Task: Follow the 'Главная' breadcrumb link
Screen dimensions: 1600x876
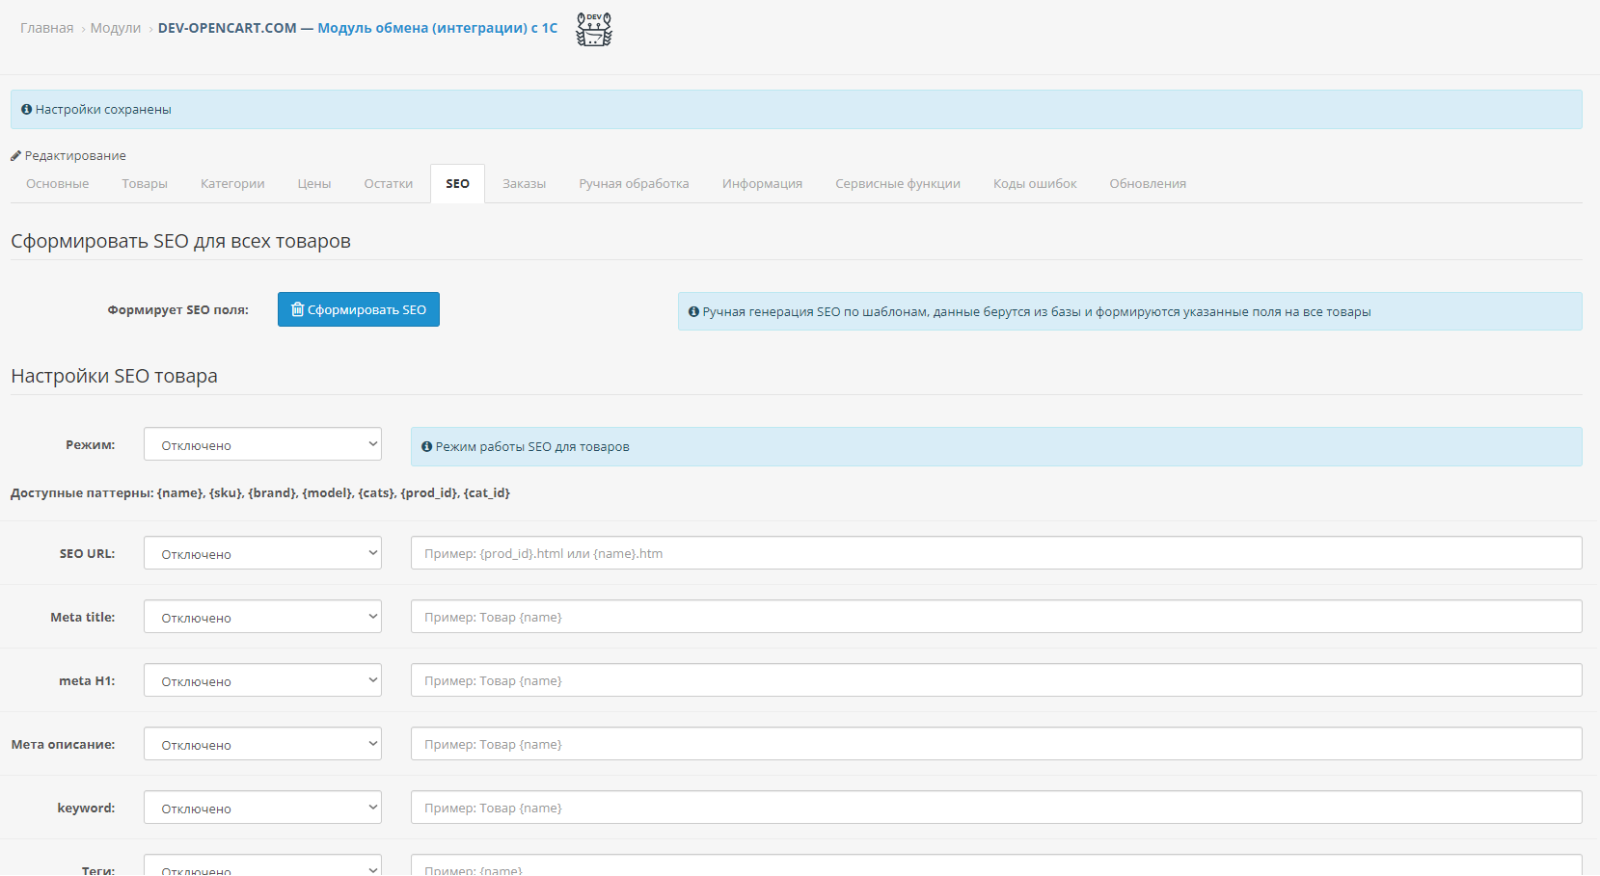Action: (x=47, y=28)
